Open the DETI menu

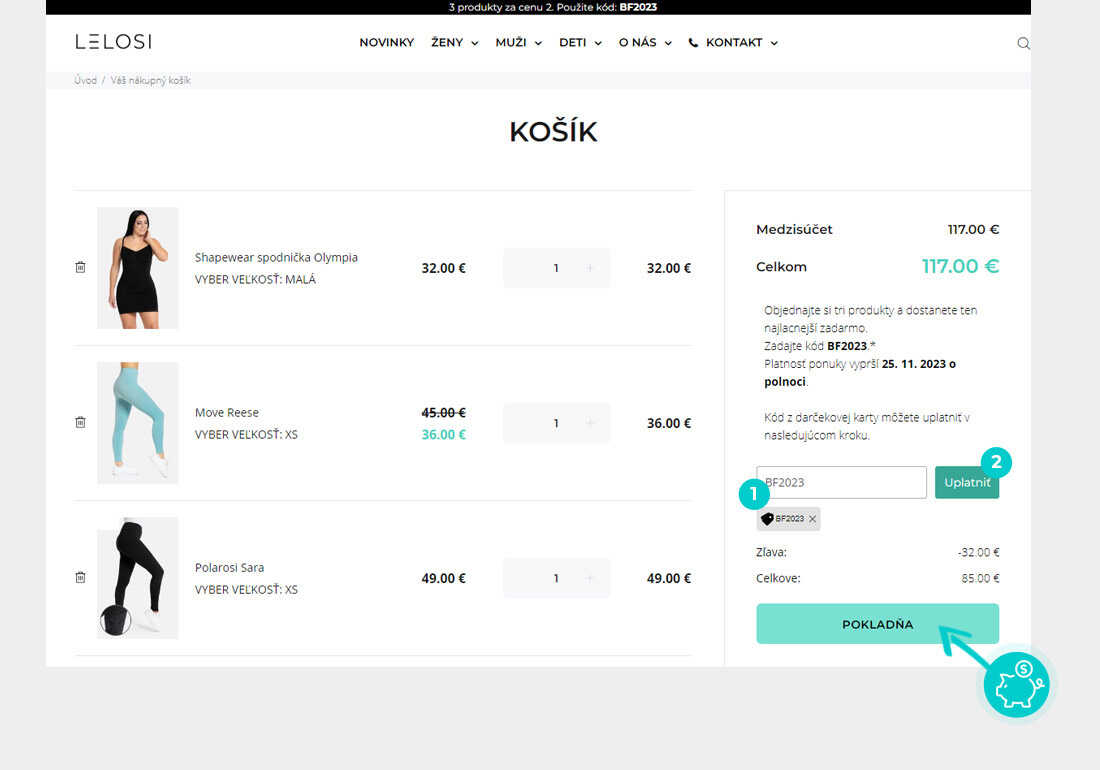(x=572, y=43)
